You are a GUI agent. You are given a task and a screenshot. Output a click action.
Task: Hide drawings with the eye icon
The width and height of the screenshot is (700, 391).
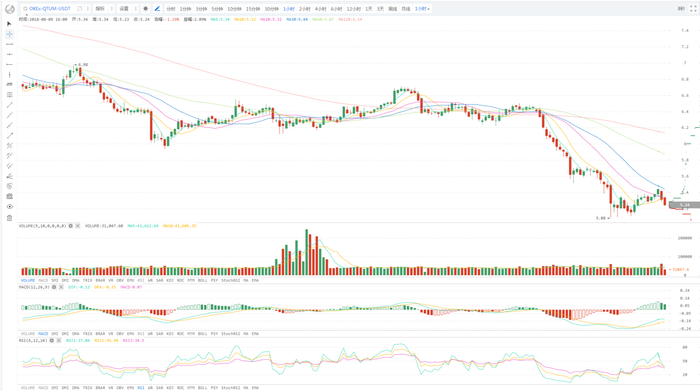pos(9,207)
